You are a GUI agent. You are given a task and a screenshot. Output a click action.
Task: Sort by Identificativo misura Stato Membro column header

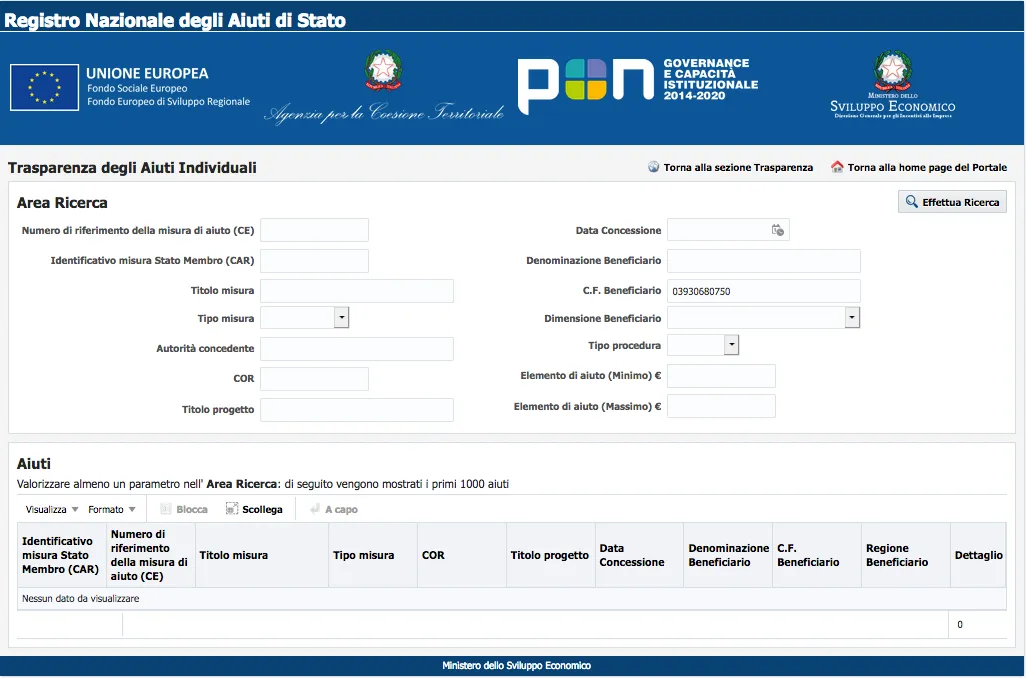click(x=62, y=555)
